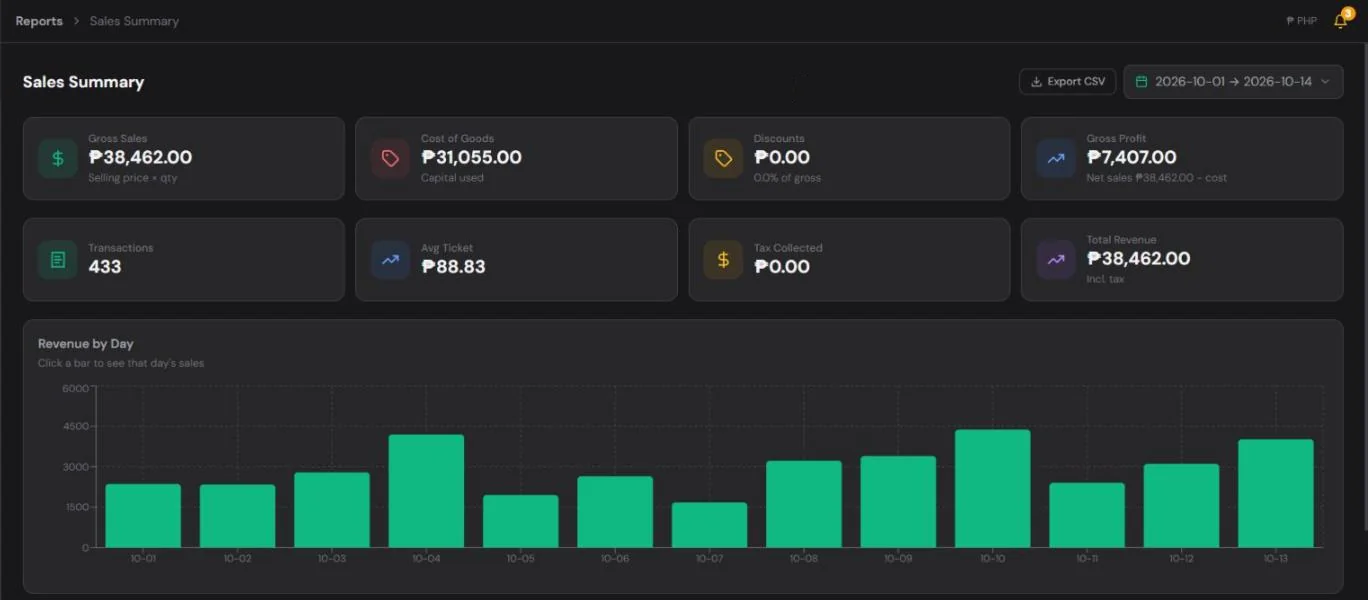This screenshot has height=600, width=1368.
Task: Click the notification bell icon
Action: pyautogui.click(x=1340, y=21)
